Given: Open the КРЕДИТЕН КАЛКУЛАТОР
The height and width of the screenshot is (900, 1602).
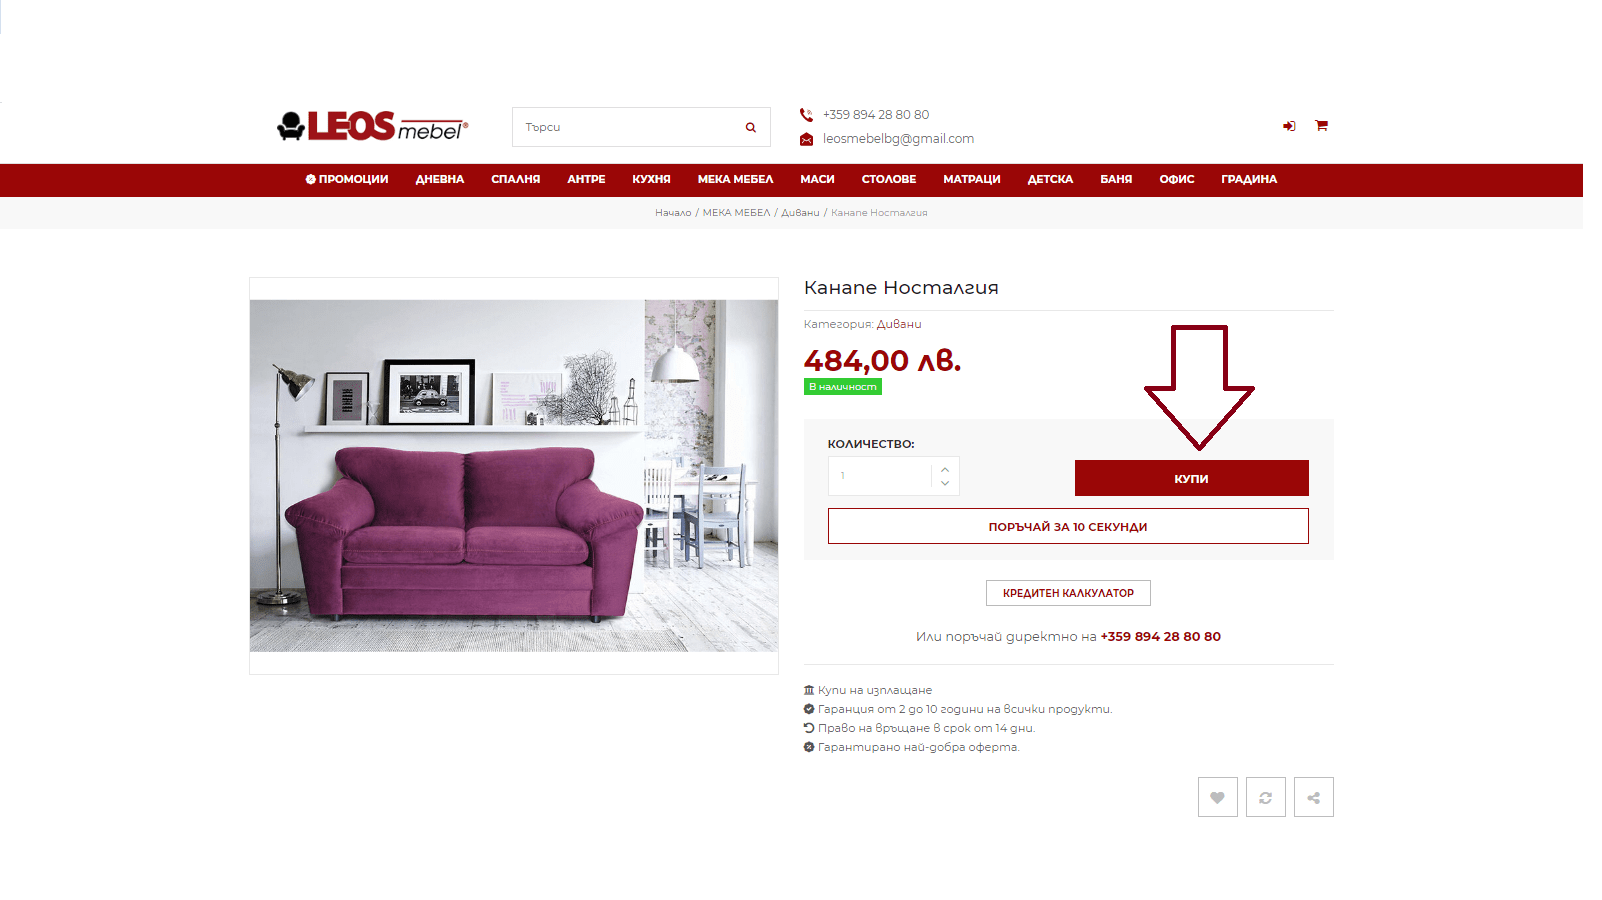Looking at the screenshot, I should tap(1068, 593).
